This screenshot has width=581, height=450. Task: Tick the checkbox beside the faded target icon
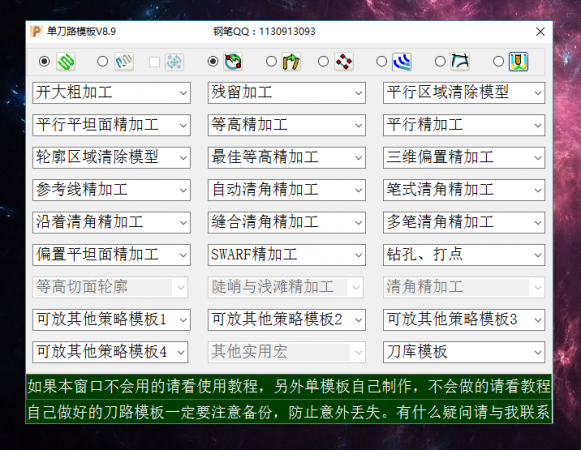coord(154,62)
